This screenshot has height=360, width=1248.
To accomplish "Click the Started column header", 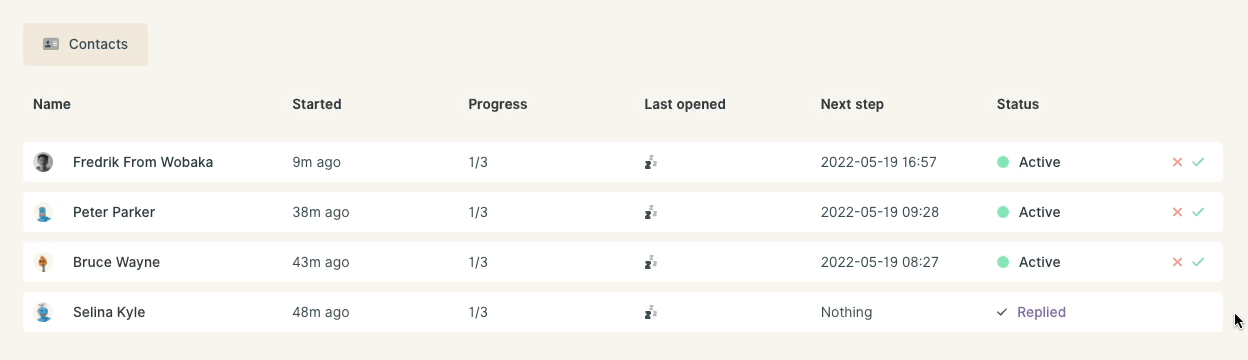I will coord(317,104).
